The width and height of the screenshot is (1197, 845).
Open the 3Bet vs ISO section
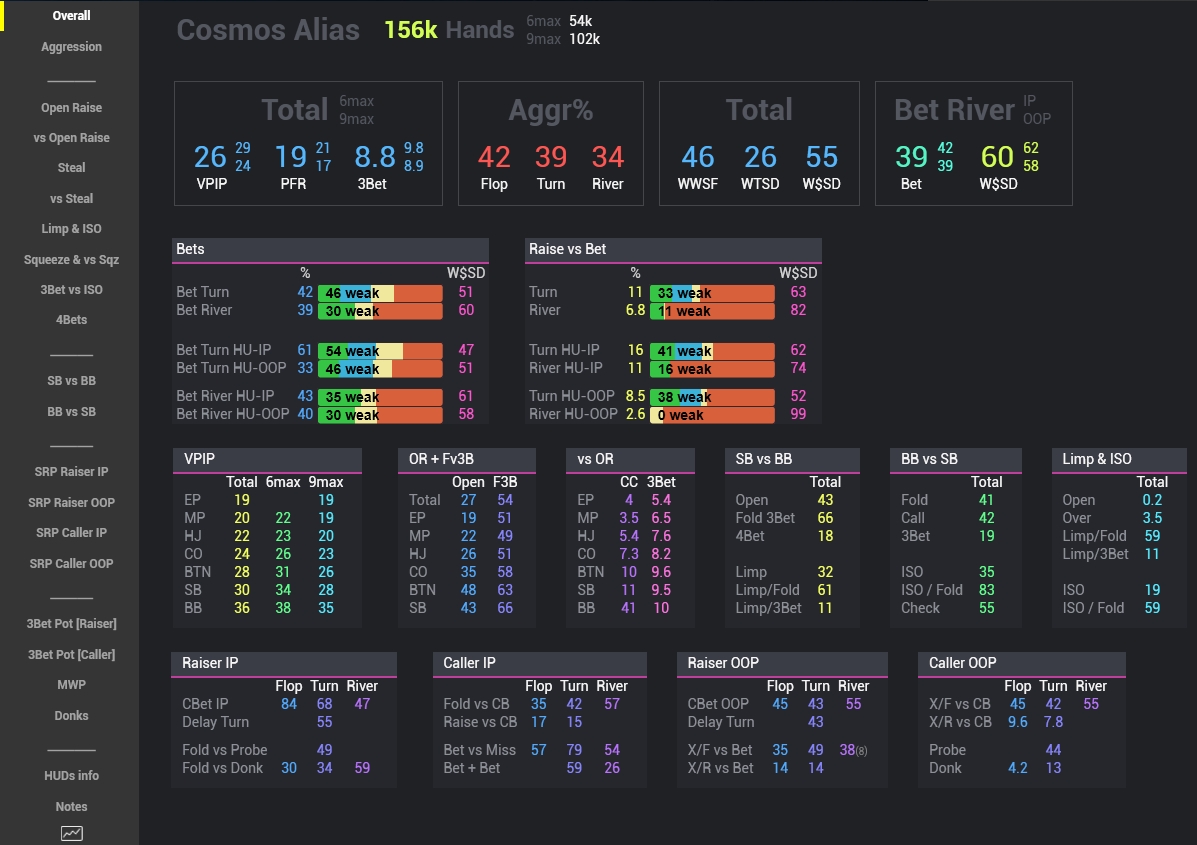[70, 289]
